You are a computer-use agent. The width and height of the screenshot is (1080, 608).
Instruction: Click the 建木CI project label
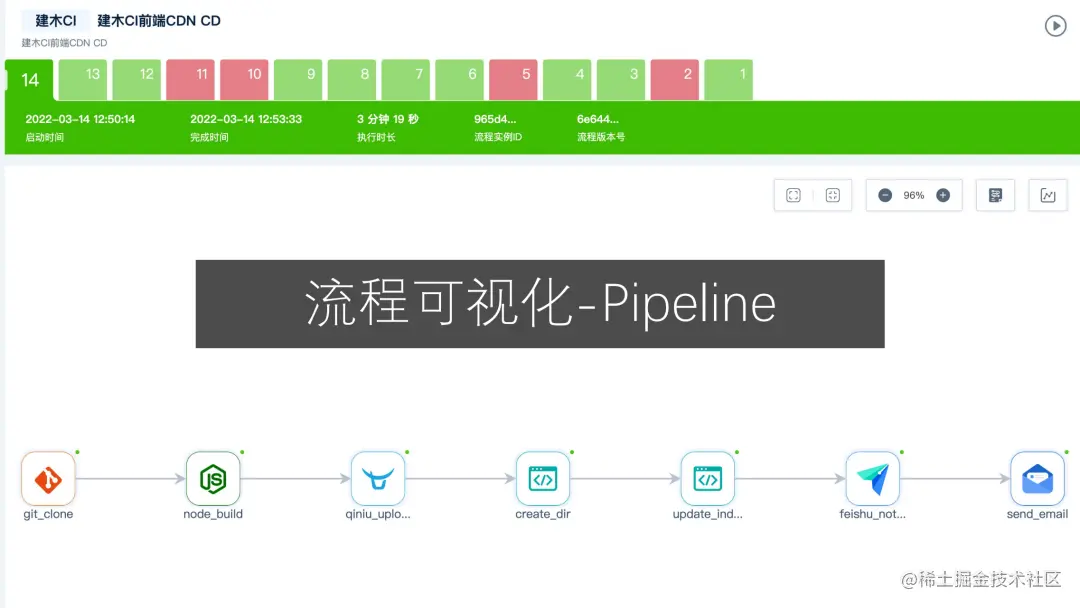click(56, 21)
